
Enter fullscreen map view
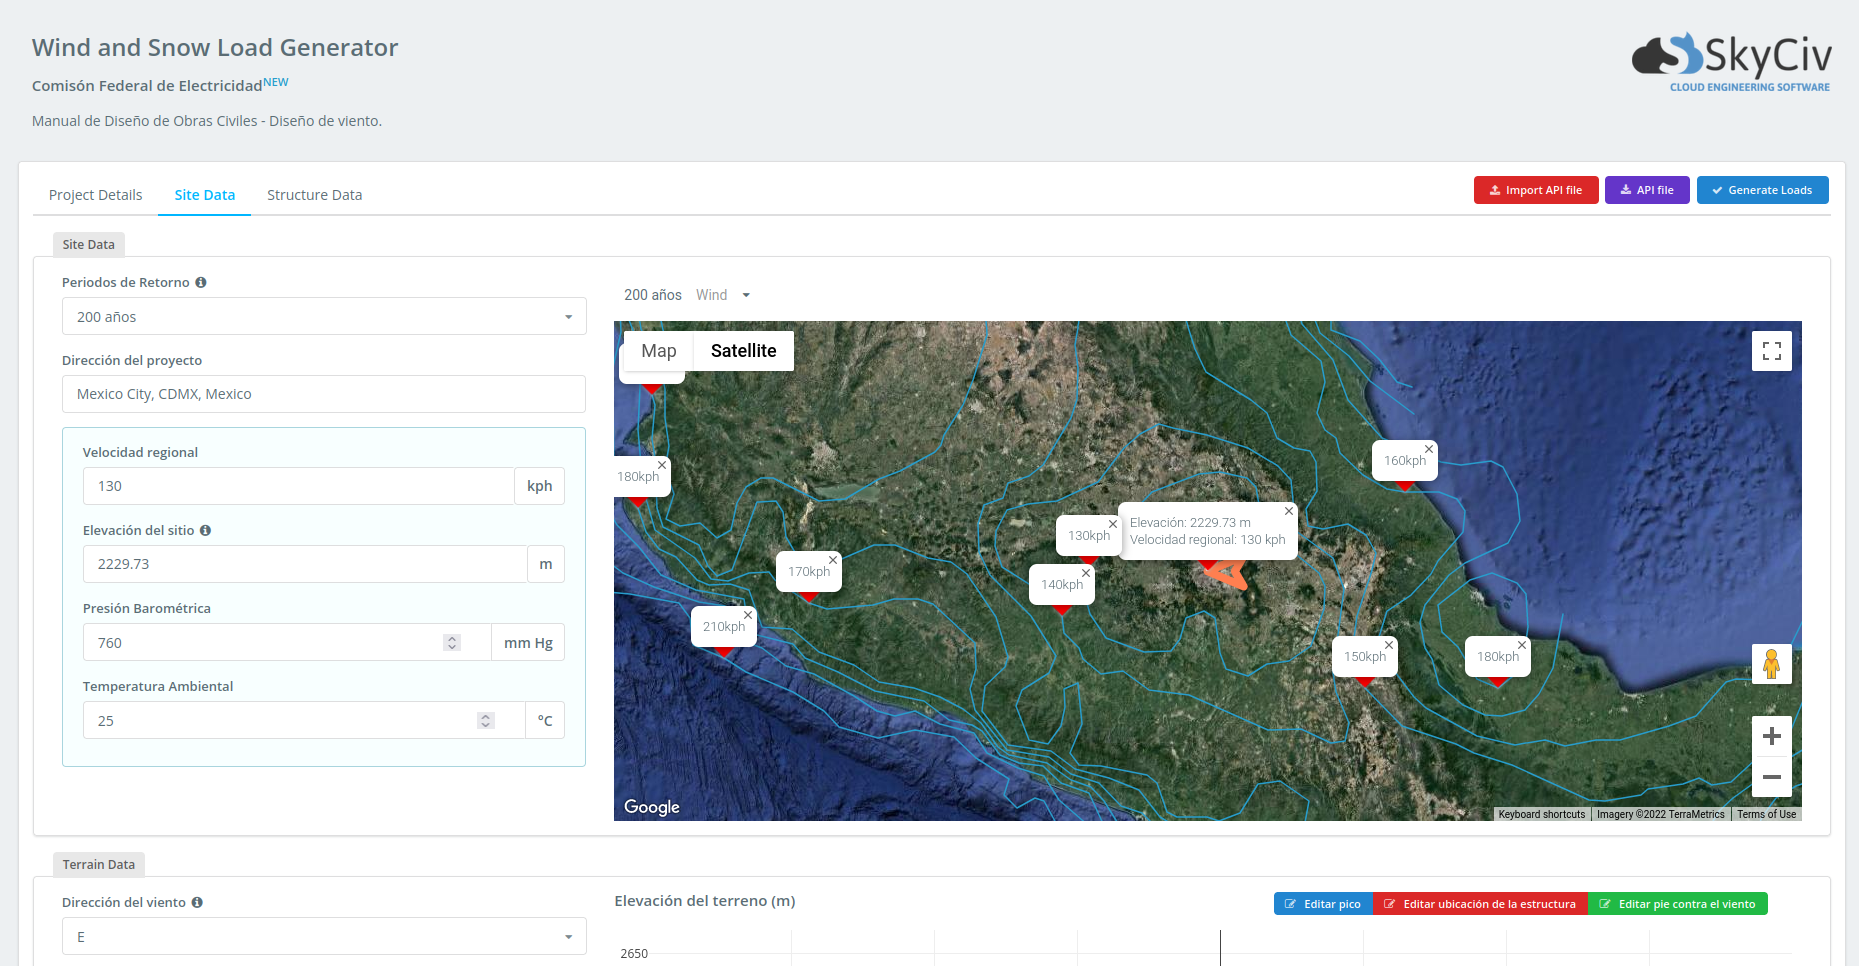coord(1771,351)
